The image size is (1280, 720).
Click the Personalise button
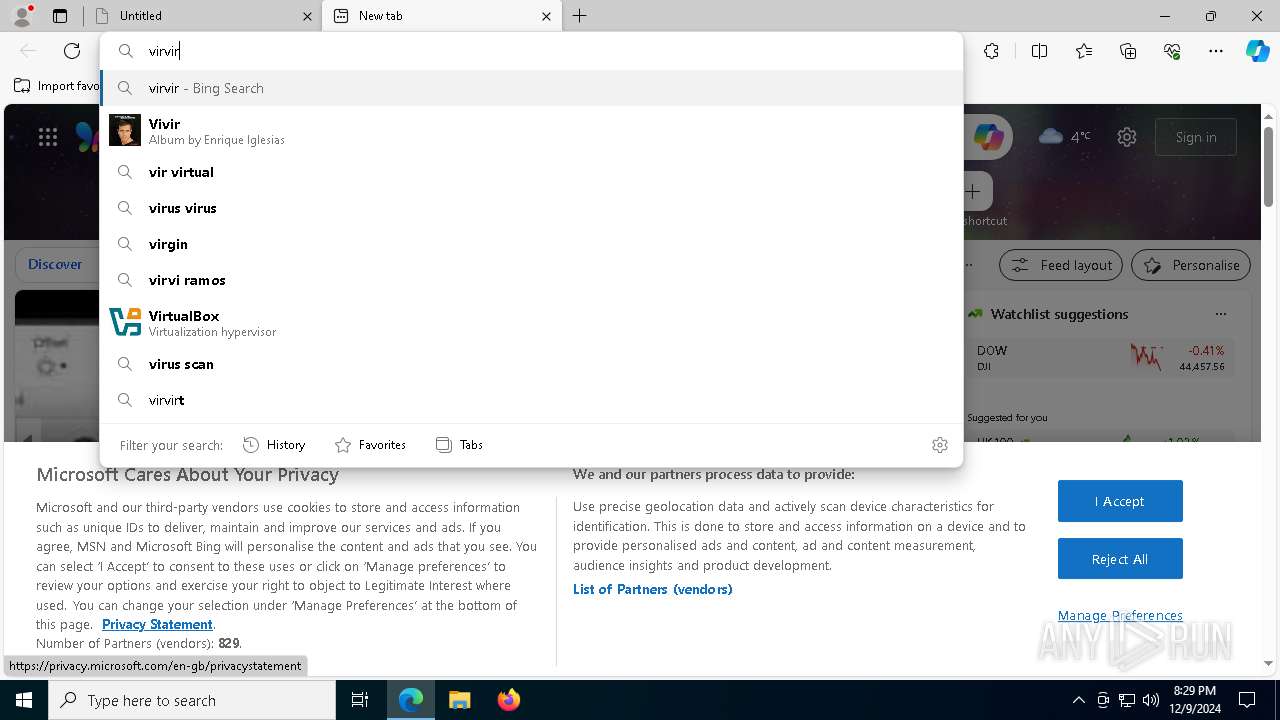click(1191, 265)
